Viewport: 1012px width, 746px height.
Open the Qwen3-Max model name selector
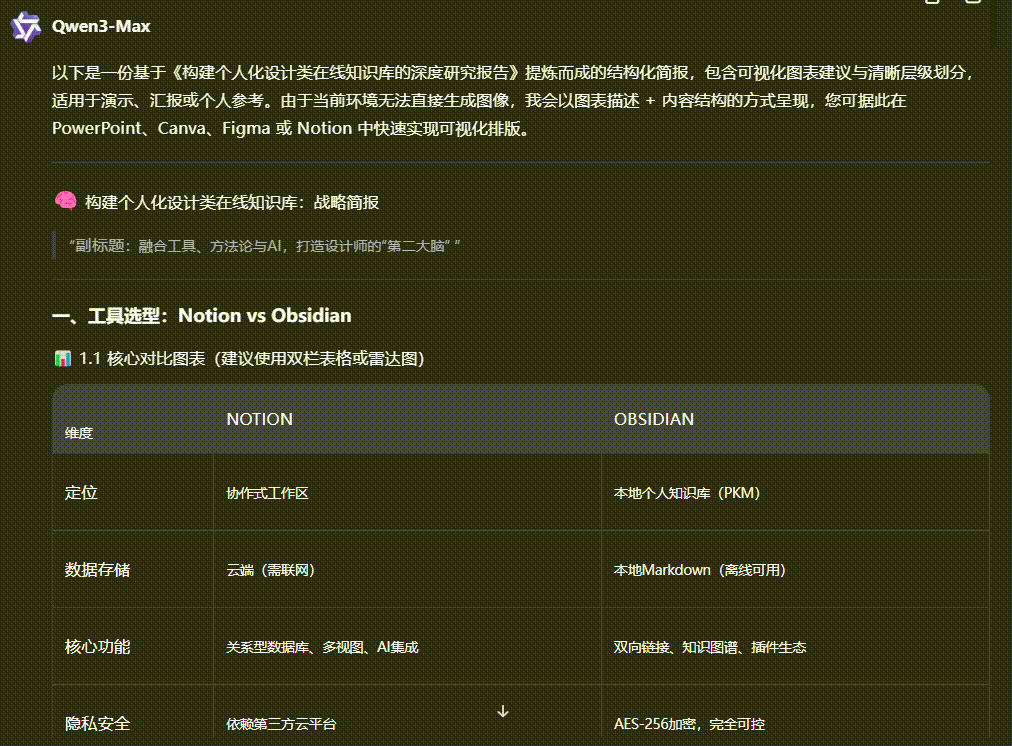(x=102, y=27)
